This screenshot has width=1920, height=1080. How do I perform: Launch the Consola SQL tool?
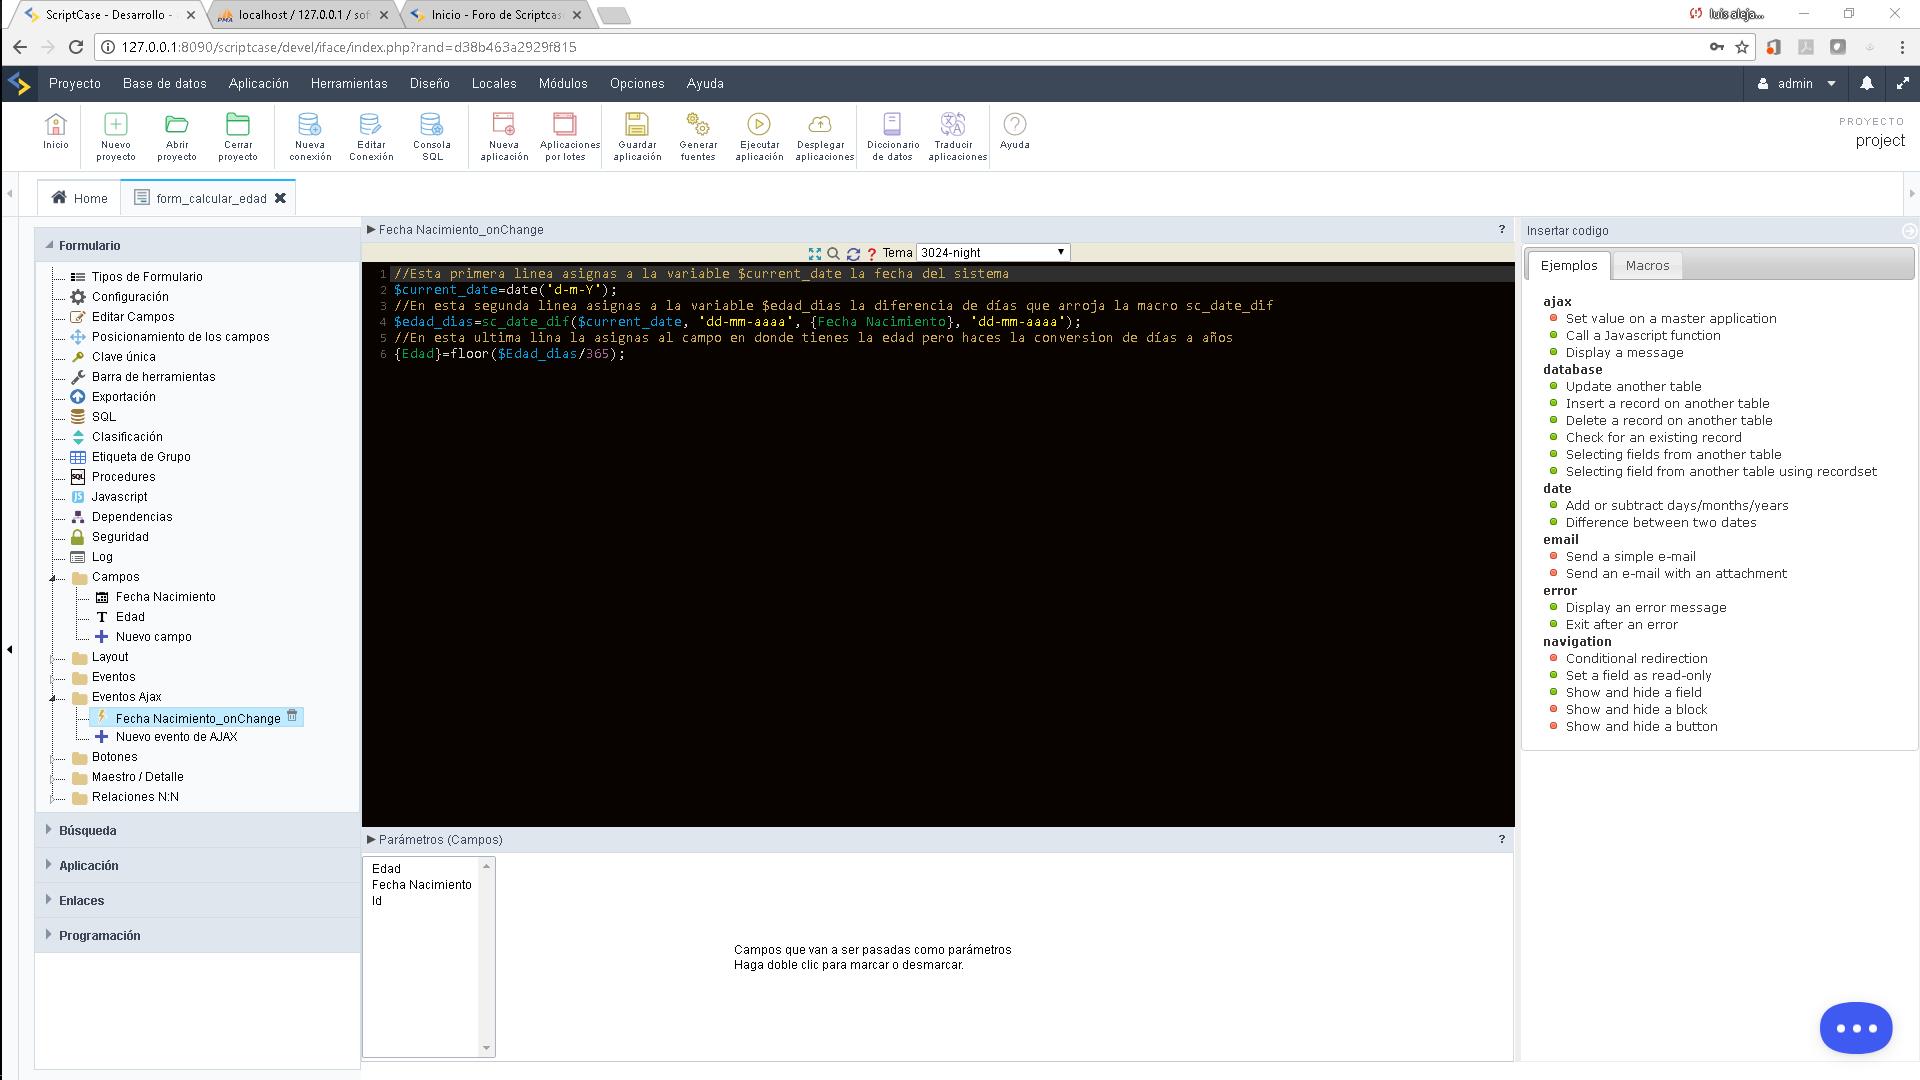click(x=432, y=136)
